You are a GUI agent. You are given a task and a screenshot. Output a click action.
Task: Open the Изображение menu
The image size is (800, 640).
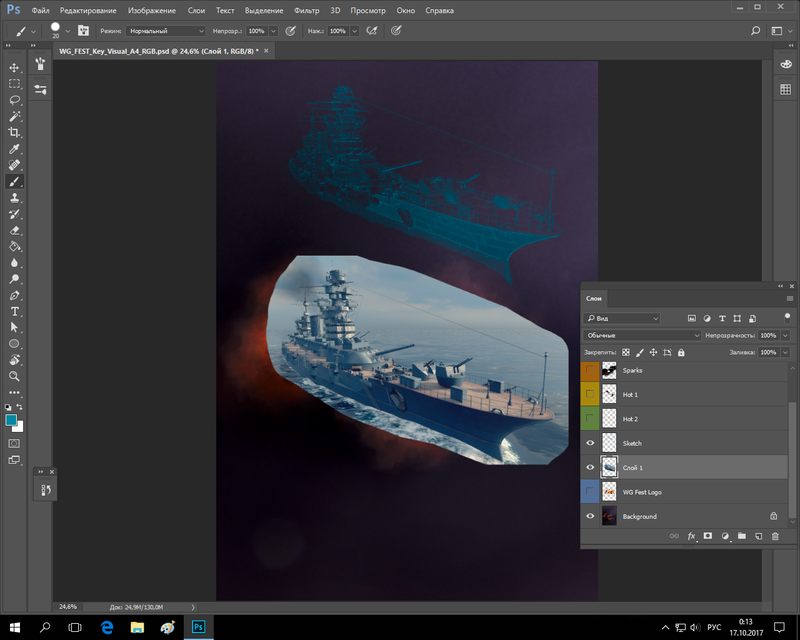pyautogui.click(x=152, y=10)
